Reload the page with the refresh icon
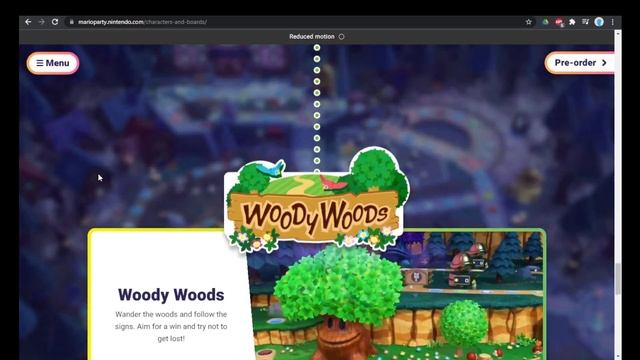The height and width of the screenshot is (360, 640). (x=55, y=22)
